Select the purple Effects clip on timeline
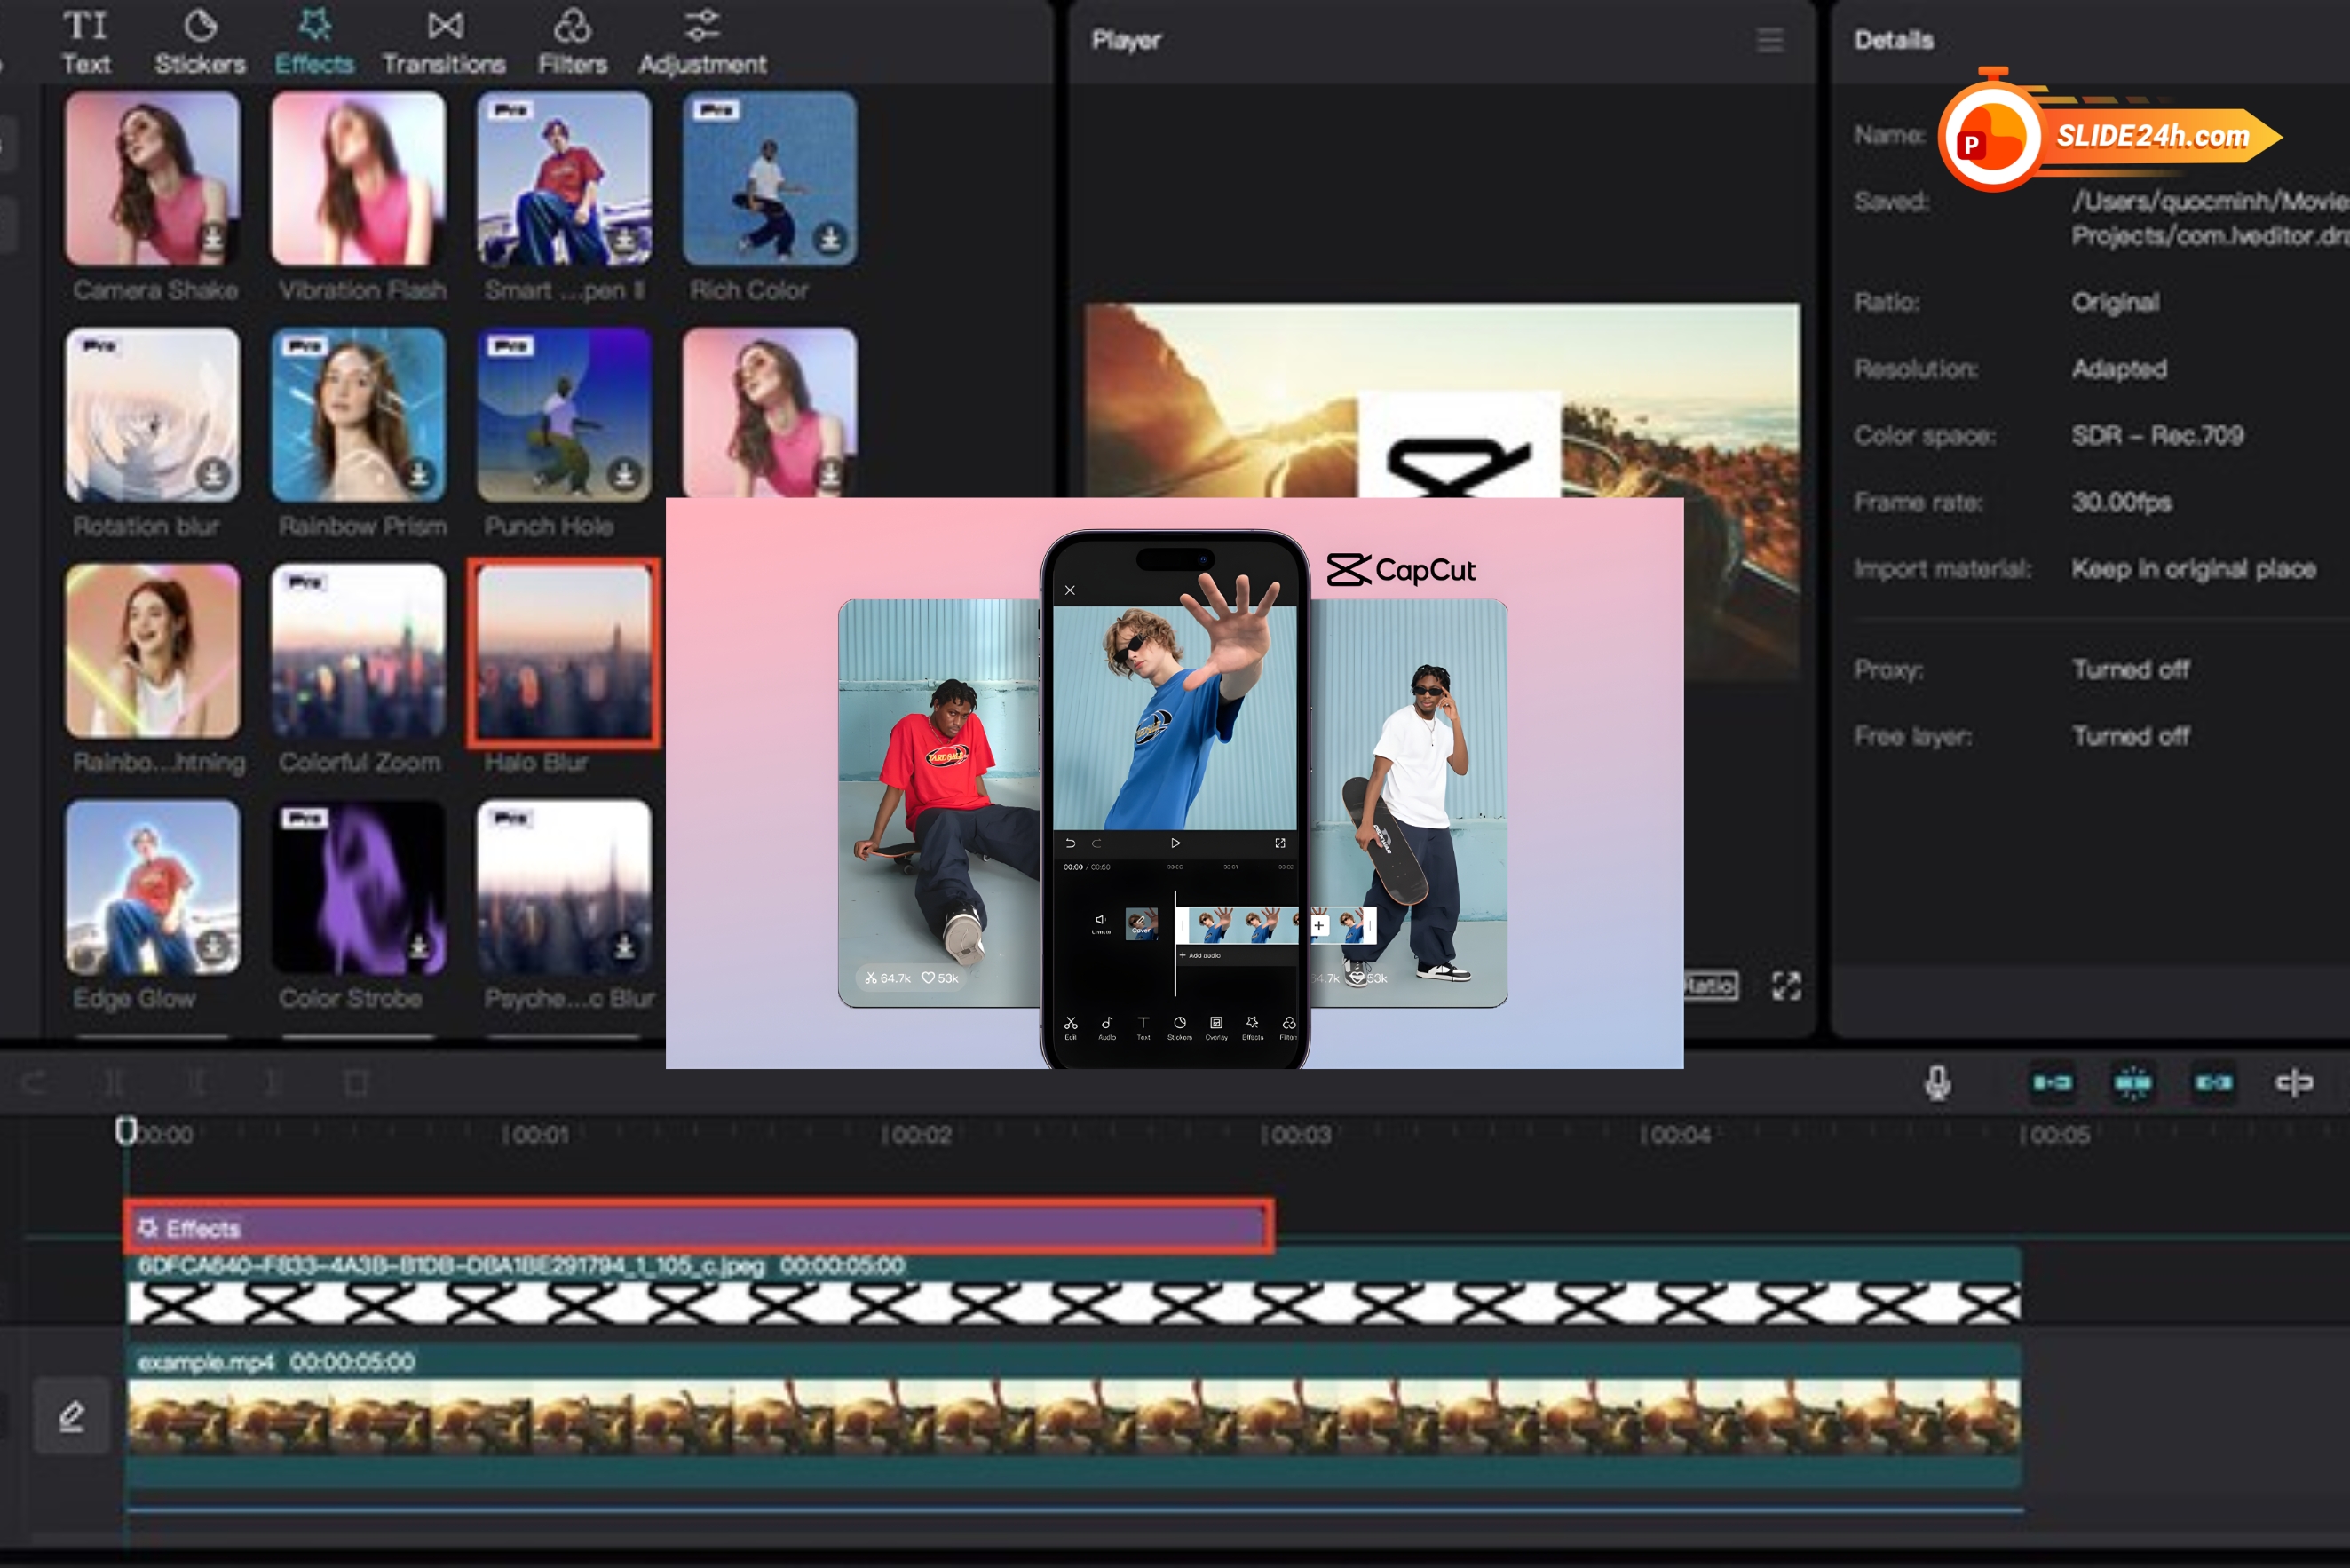Image resolution: width=2350 pixels, height=1568 pixels. [698, 1227]
